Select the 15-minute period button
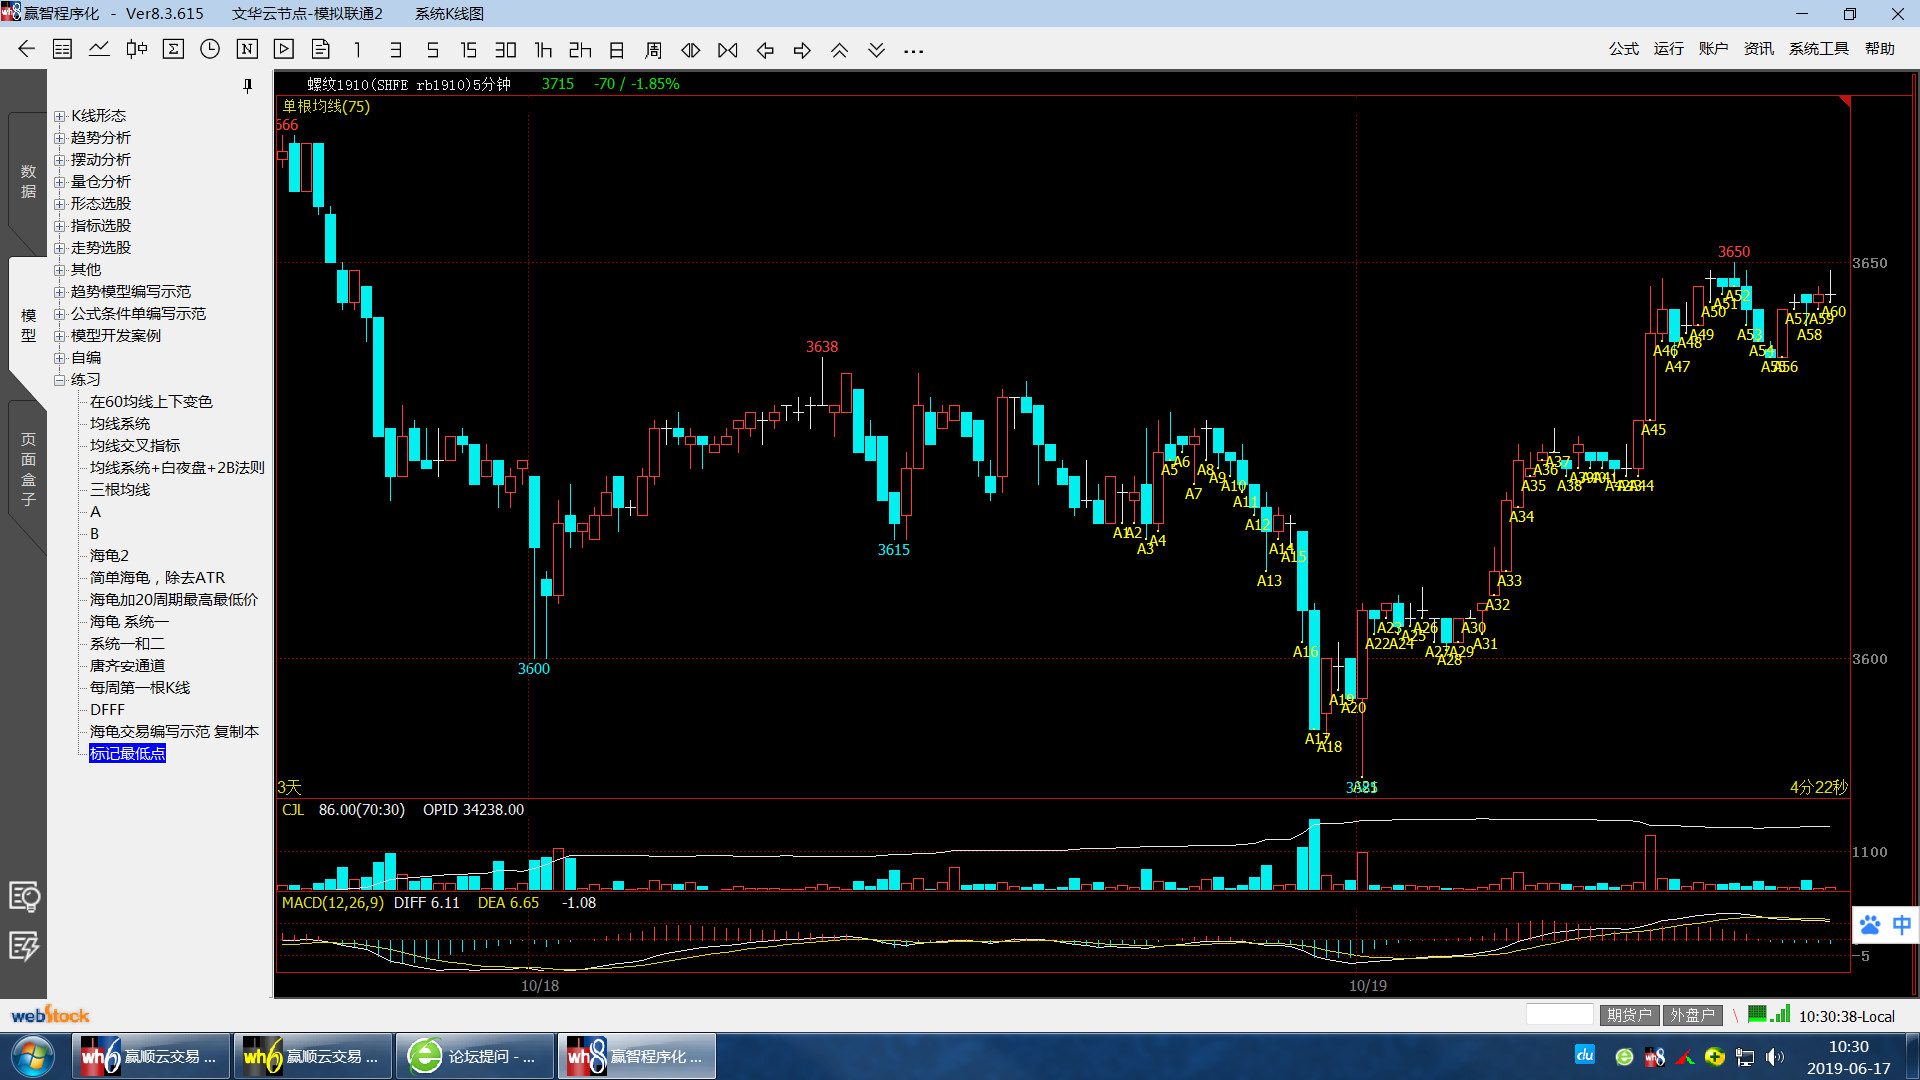Screen dimensions: 1920x1080 468,50
